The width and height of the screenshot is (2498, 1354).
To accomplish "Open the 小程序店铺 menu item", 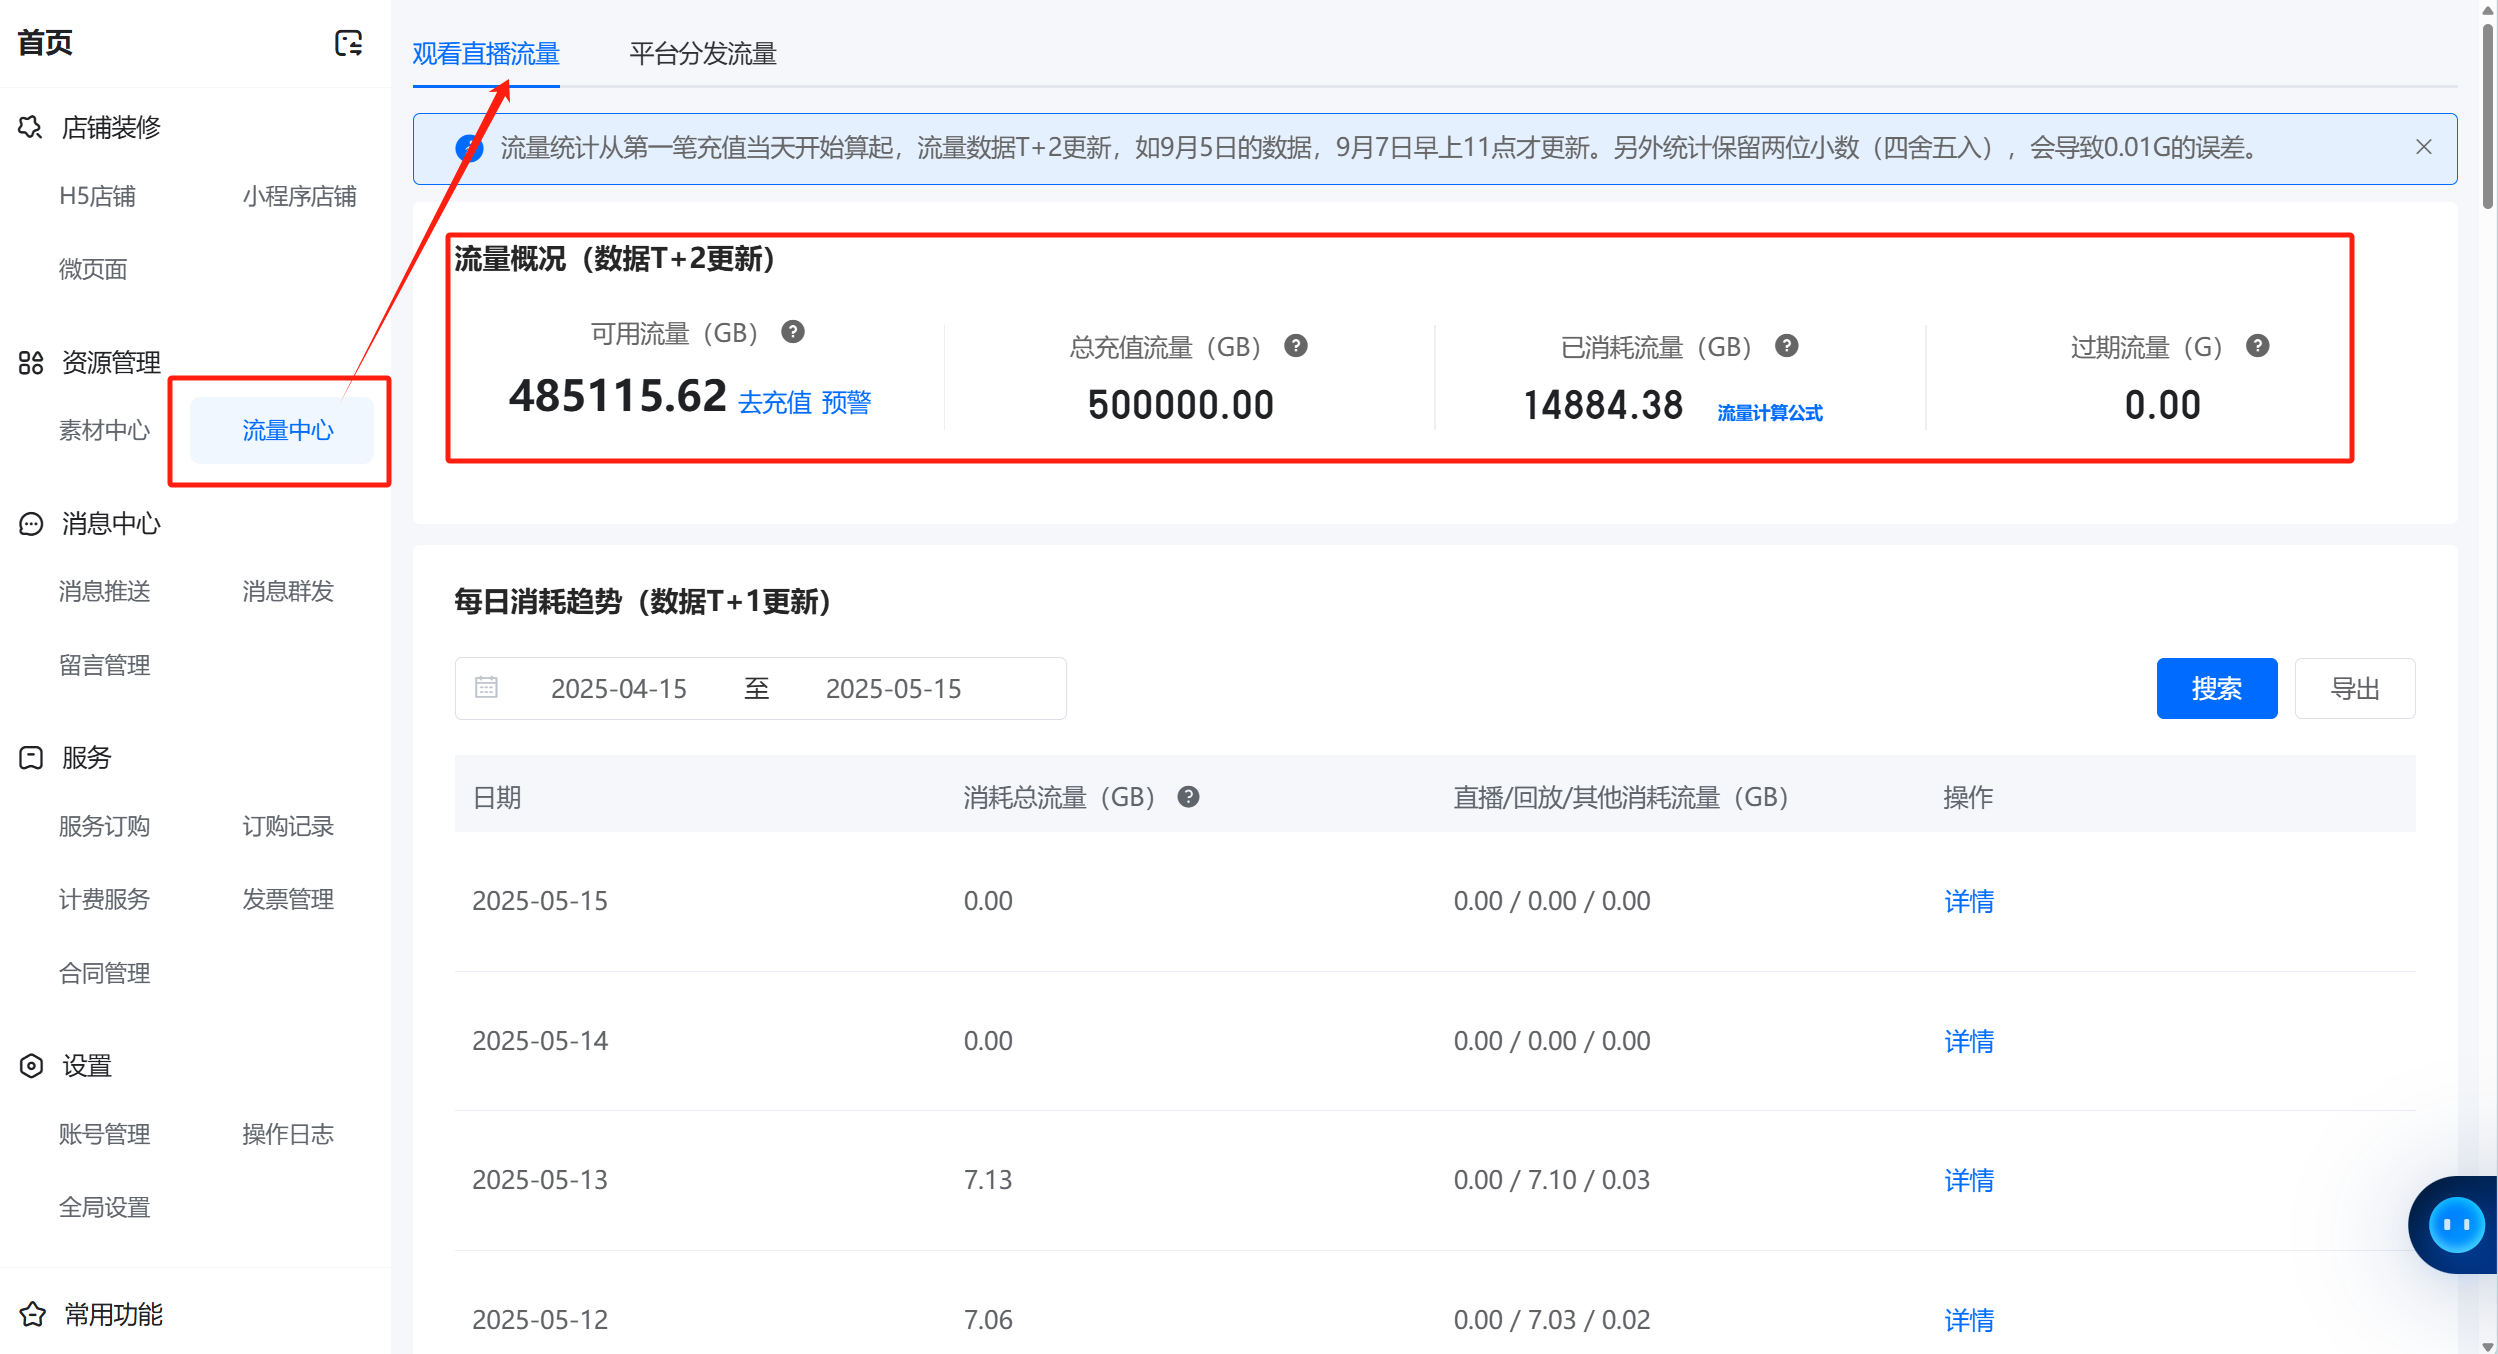I will tap(299, 196).
